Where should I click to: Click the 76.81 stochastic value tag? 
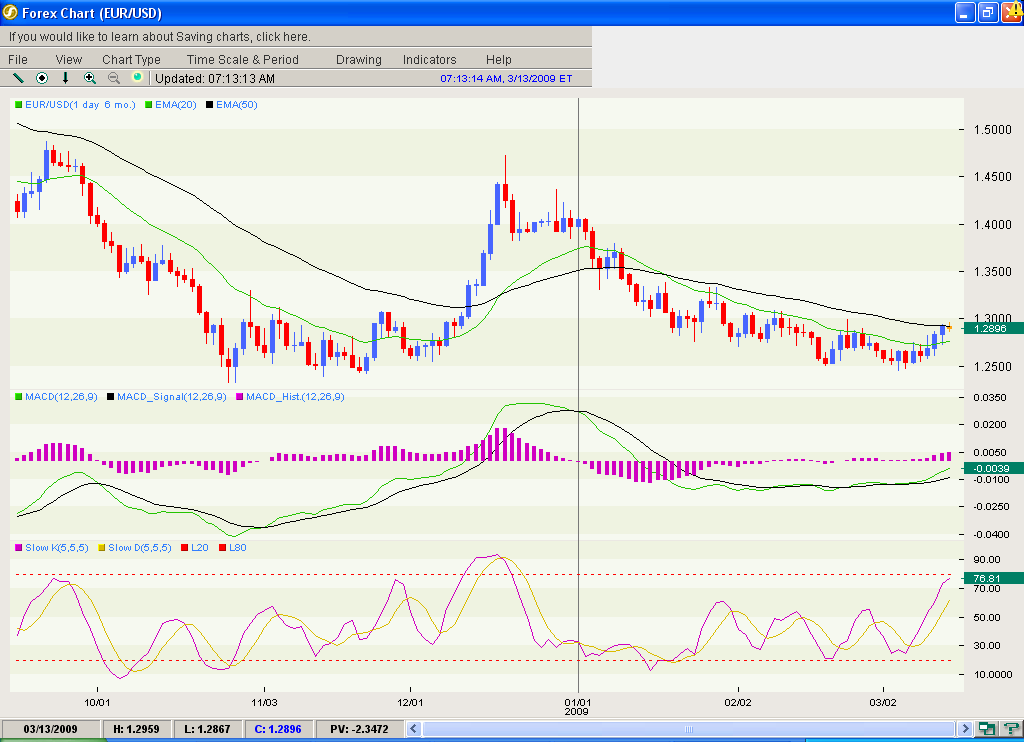click(x=993, y=578)
